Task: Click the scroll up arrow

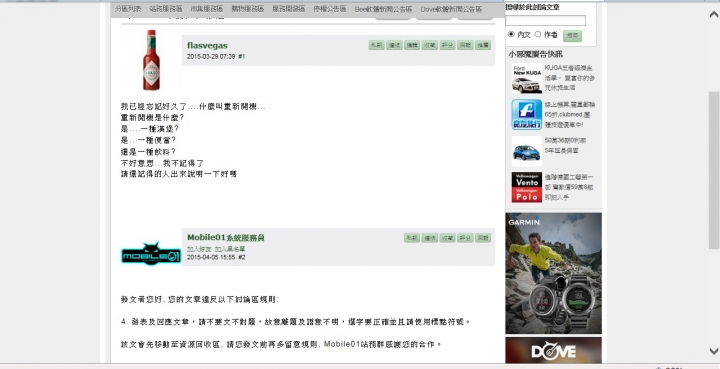Action: coord(714,15)
